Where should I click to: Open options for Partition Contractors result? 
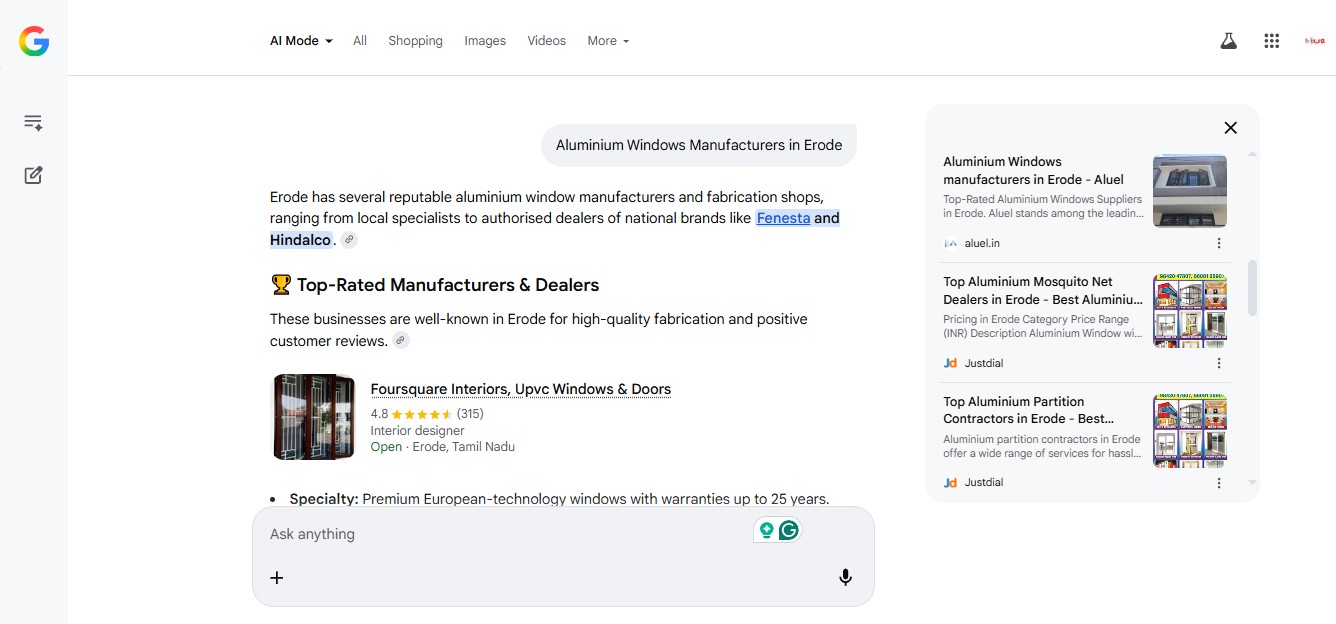[1218, 482]
